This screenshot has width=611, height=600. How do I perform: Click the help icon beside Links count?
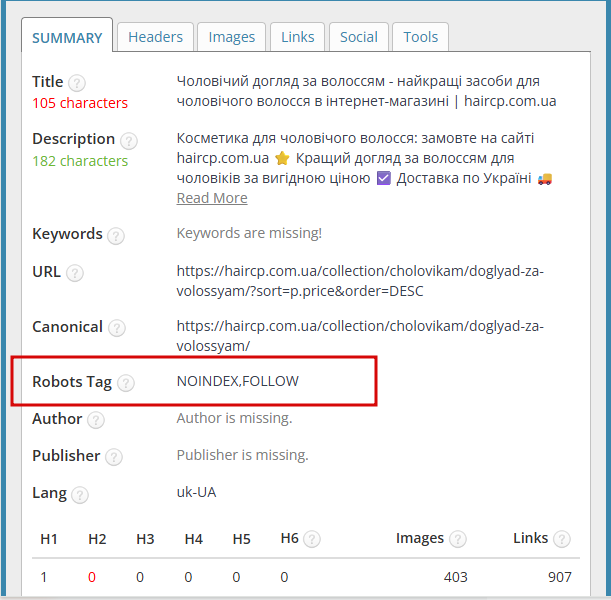[x=562, y=540]
